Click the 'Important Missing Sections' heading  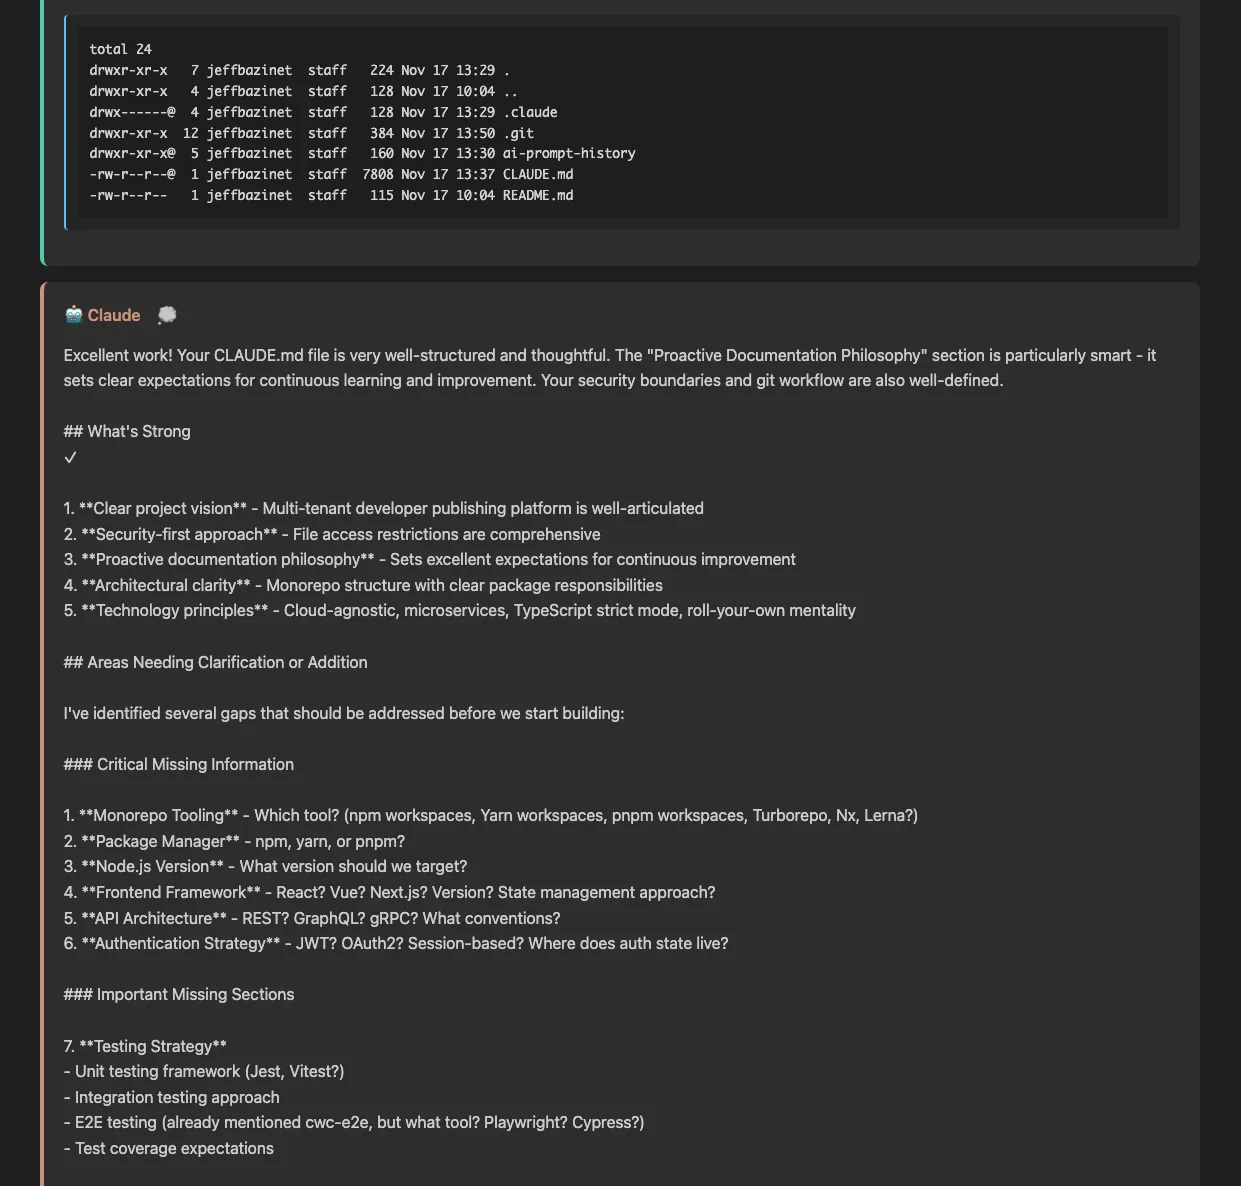[179, 994]
